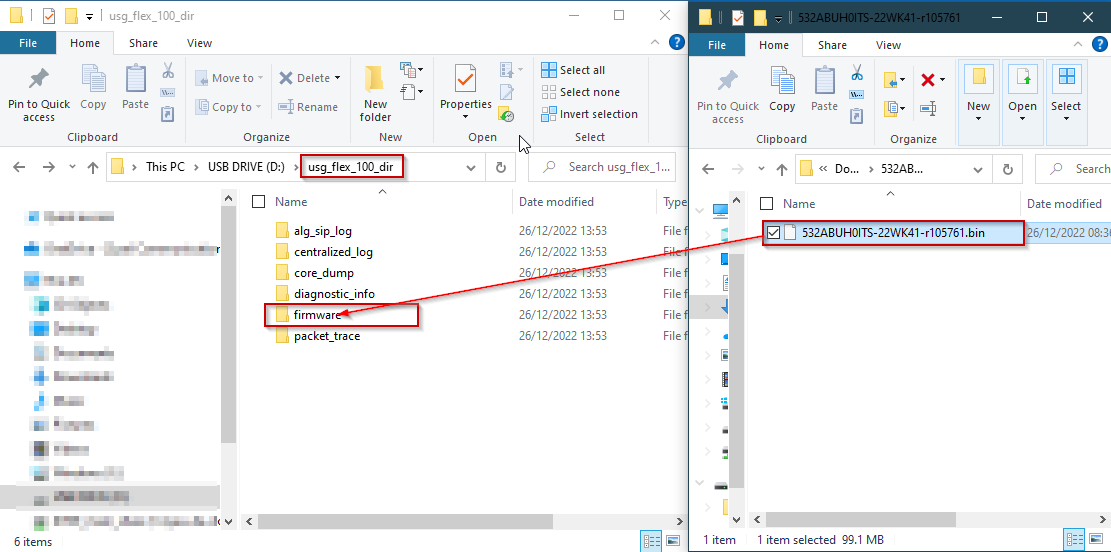Open the View tab in the right window
This screenshot has height=552, width=1111.
click(x=888, y=45)
